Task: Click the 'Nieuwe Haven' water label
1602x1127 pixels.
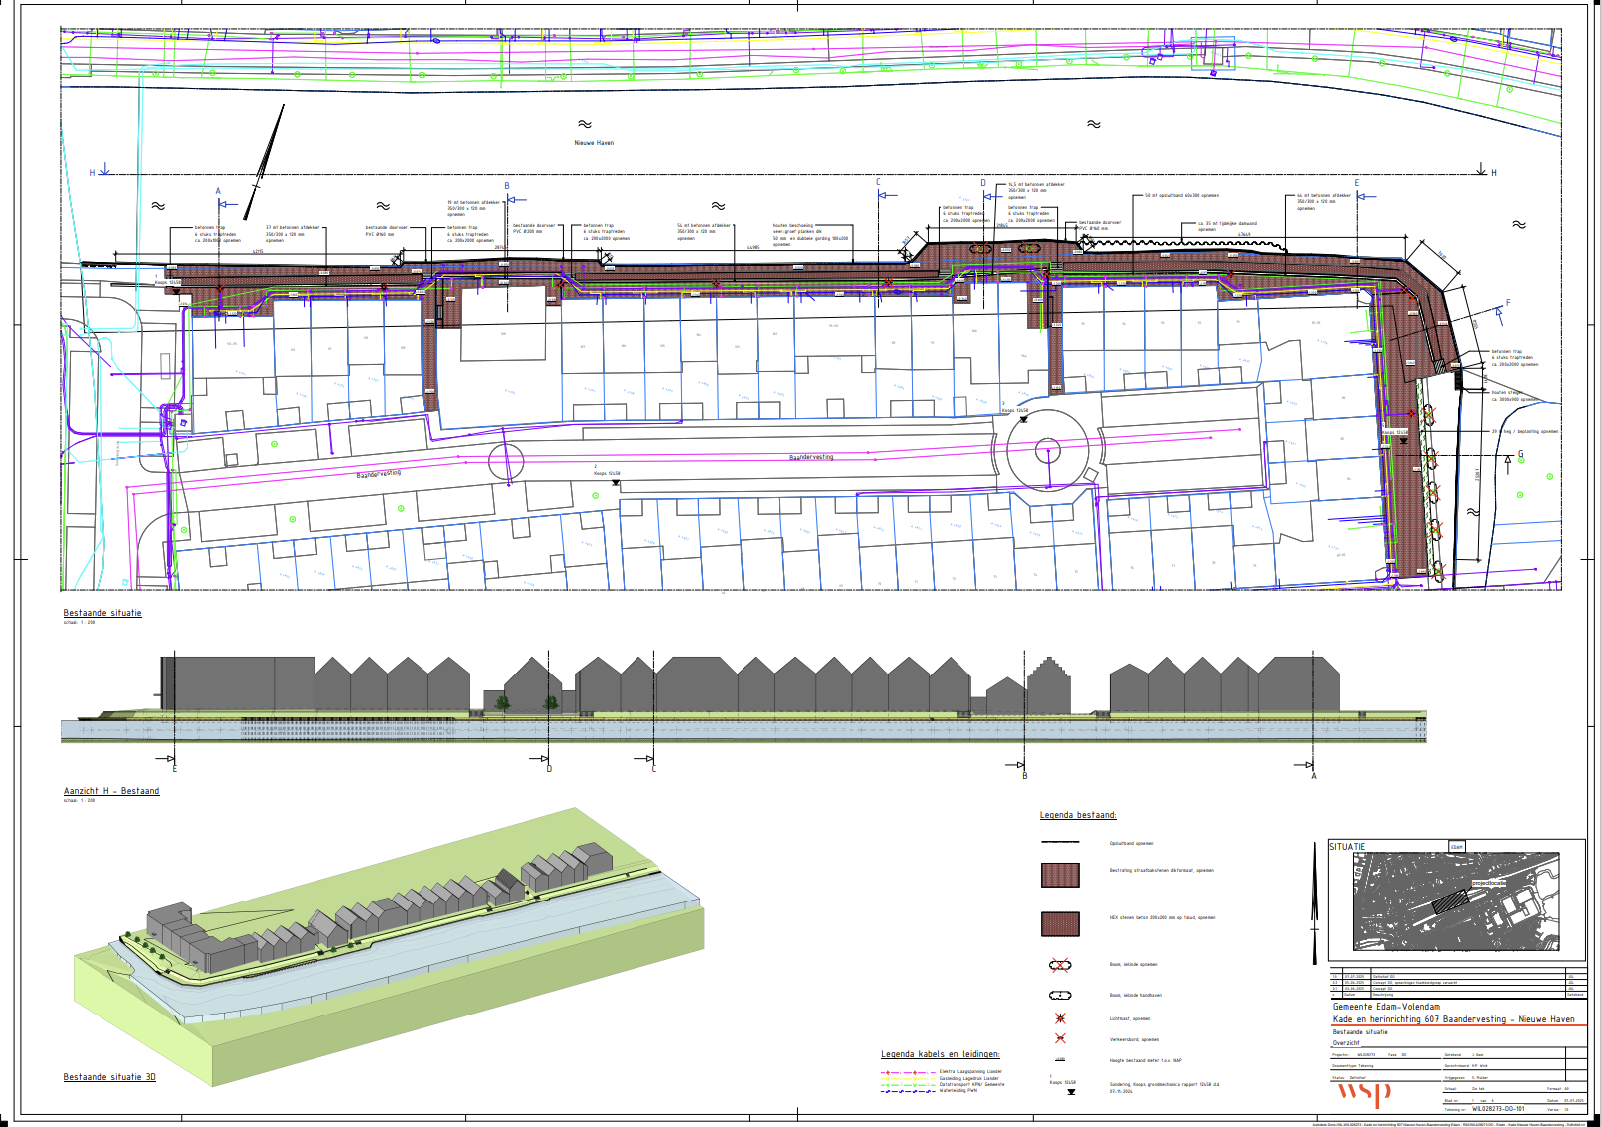Action: tap(594, 143)
